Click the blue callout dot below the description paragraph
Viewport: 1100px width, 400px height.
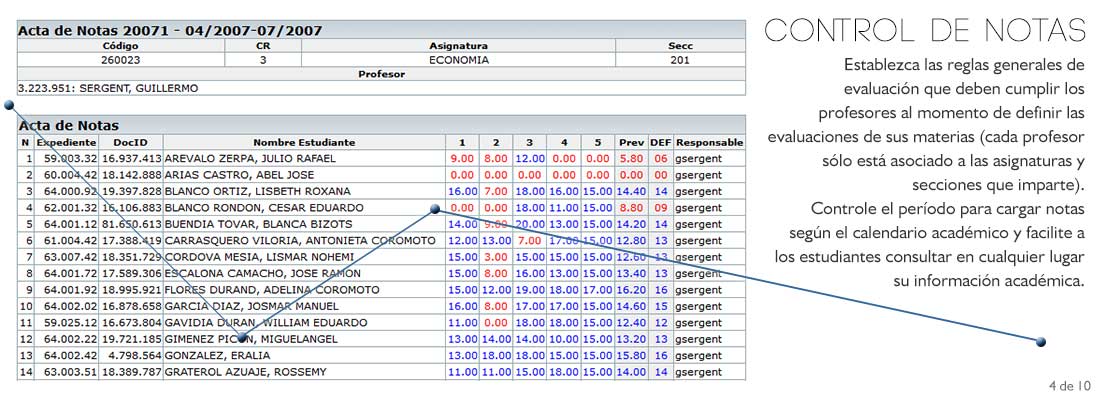point(1040,342)
